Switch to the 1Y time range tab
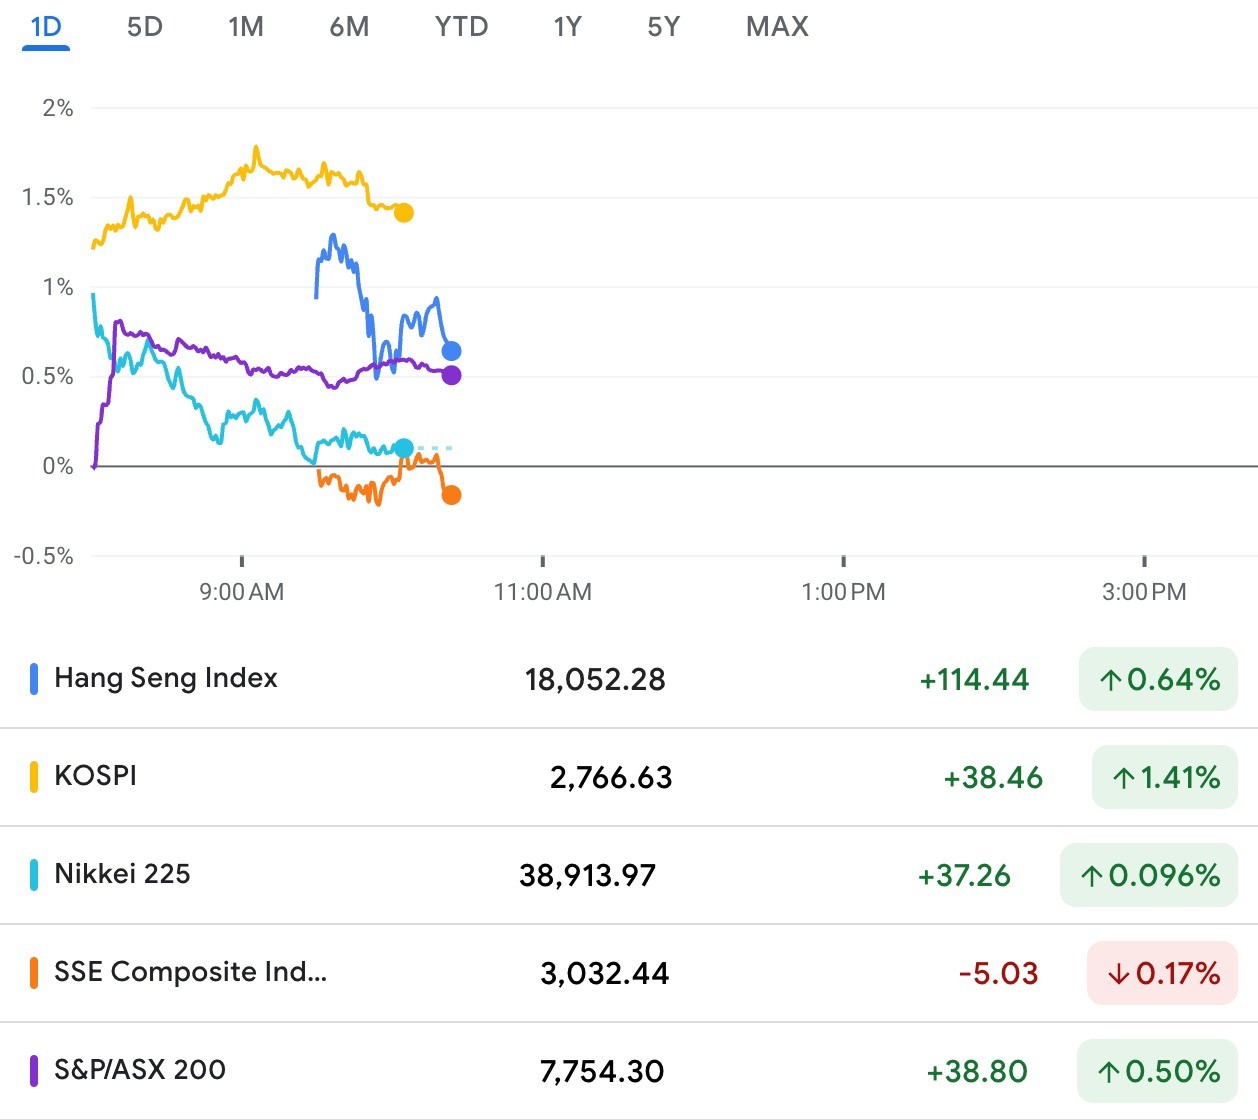 (x=567, y=27)
